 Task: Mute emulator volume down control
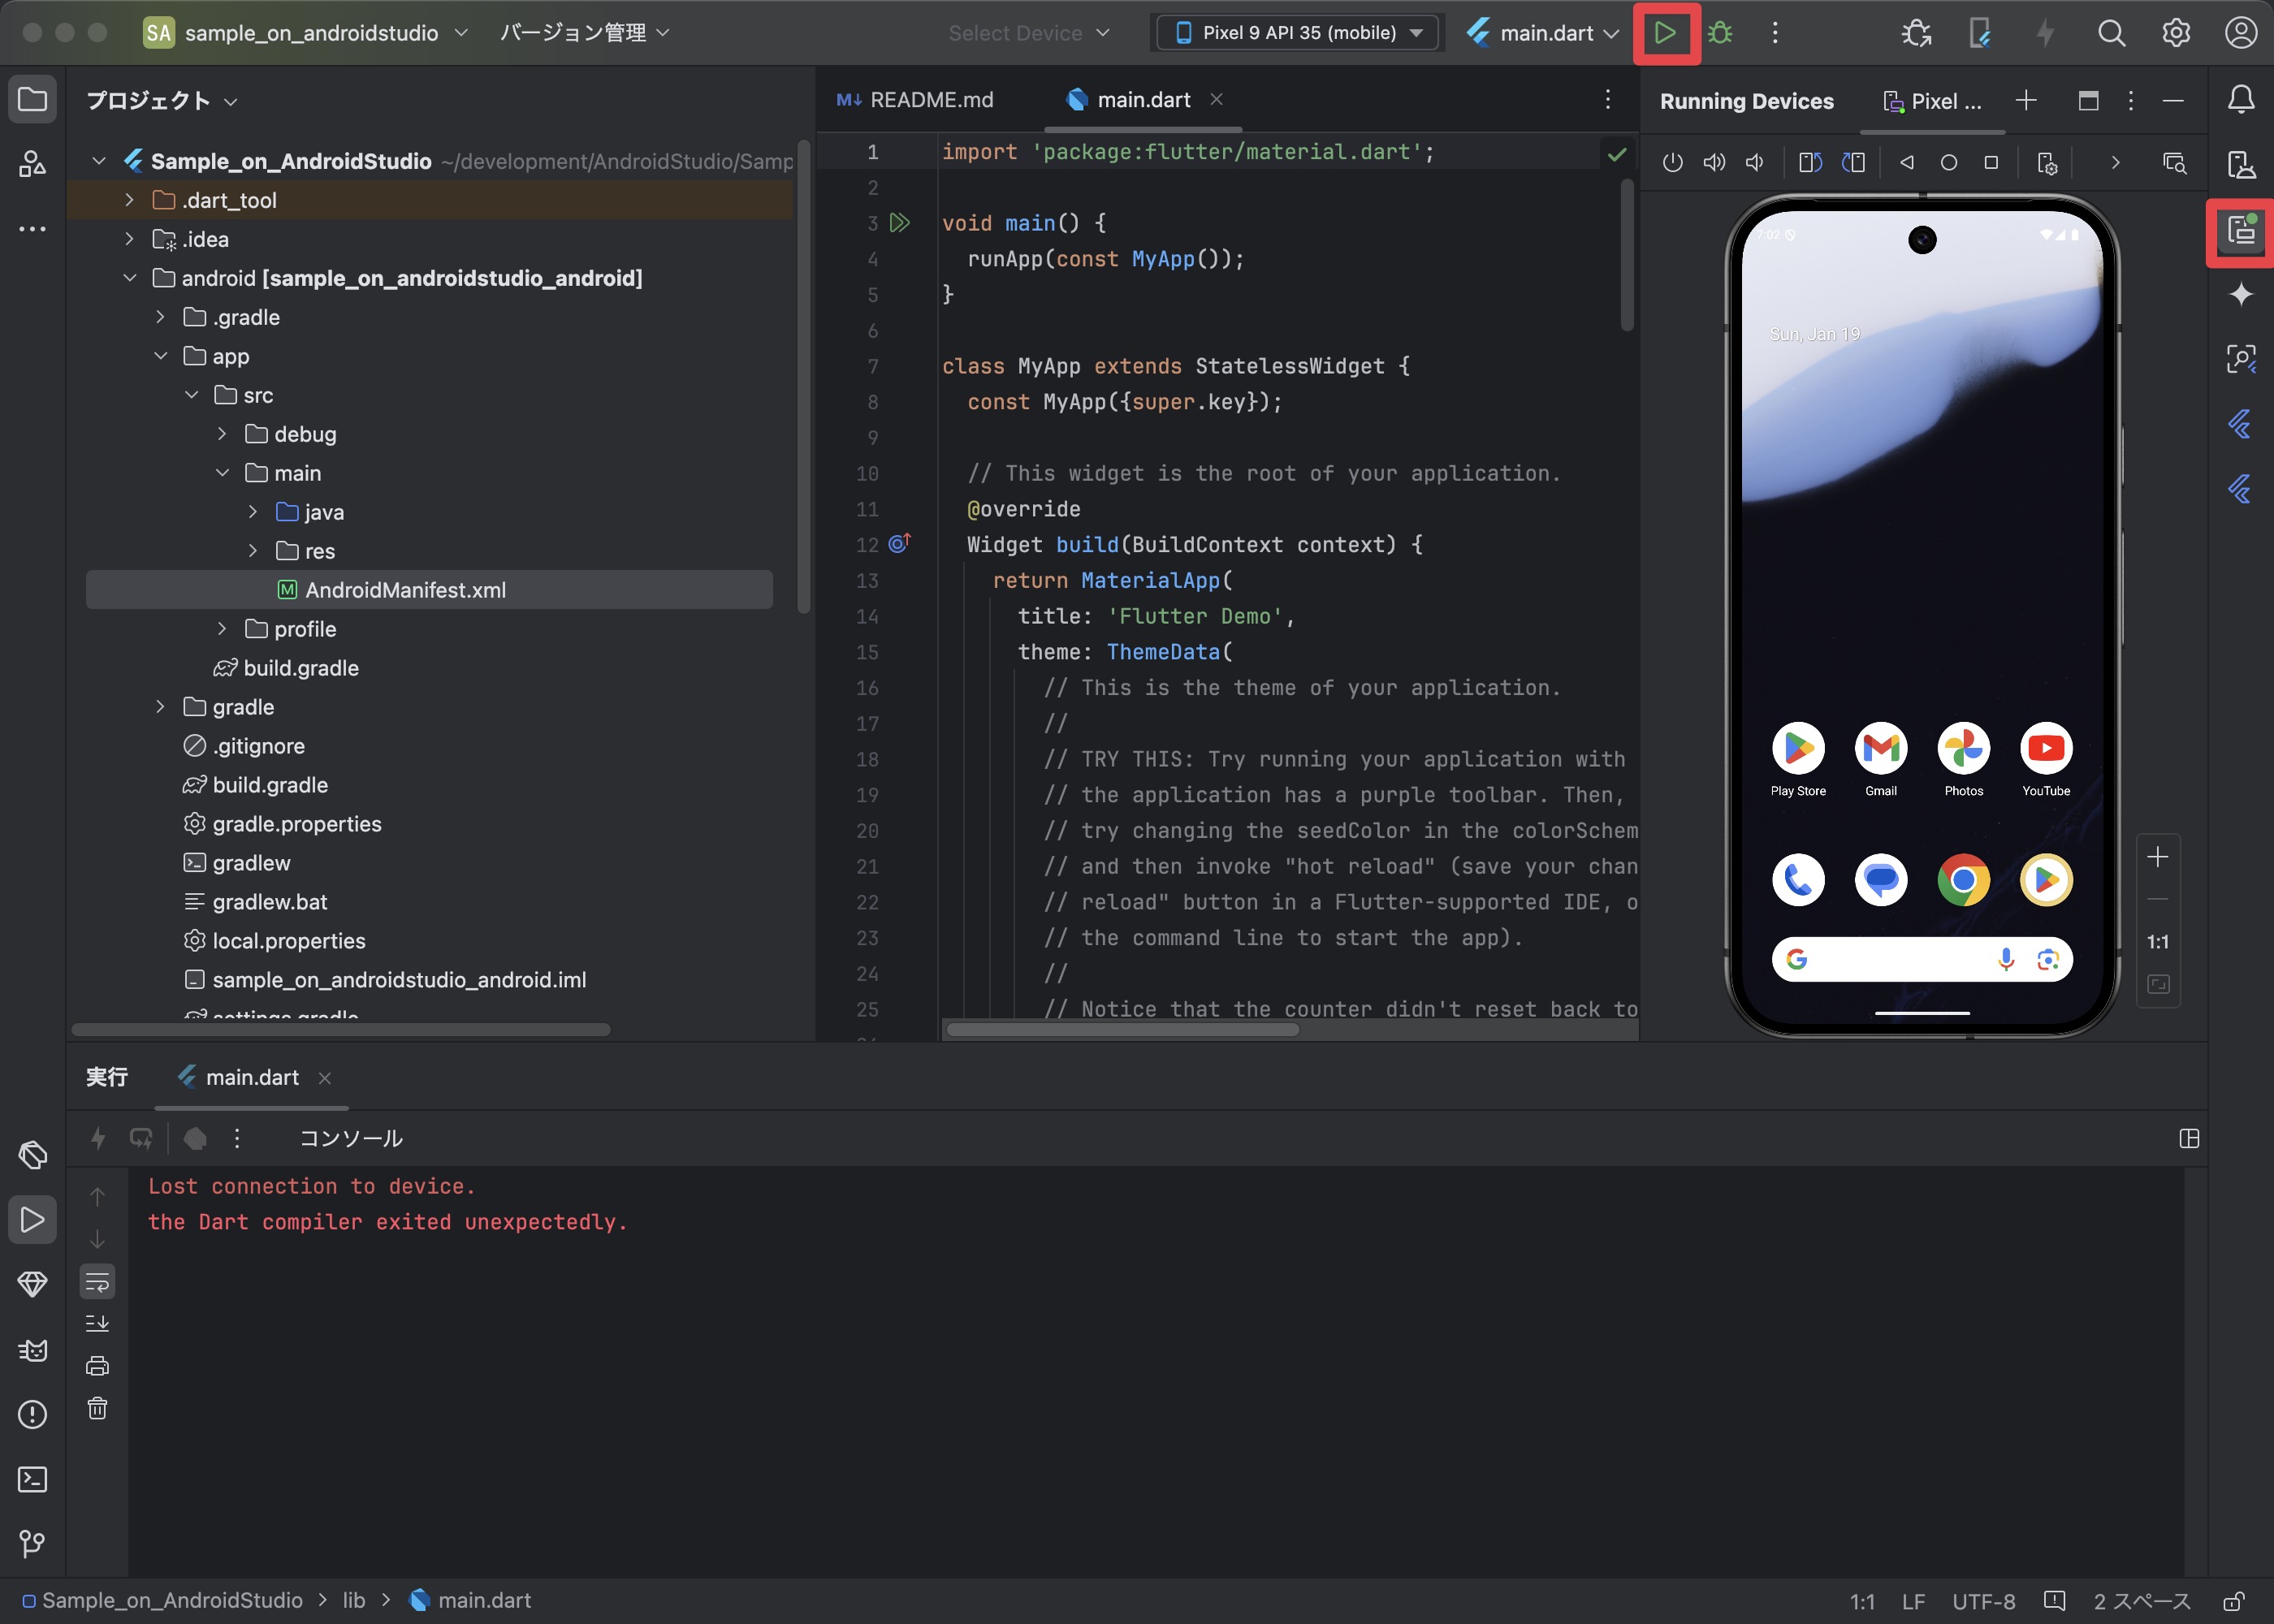point(1755,162)
